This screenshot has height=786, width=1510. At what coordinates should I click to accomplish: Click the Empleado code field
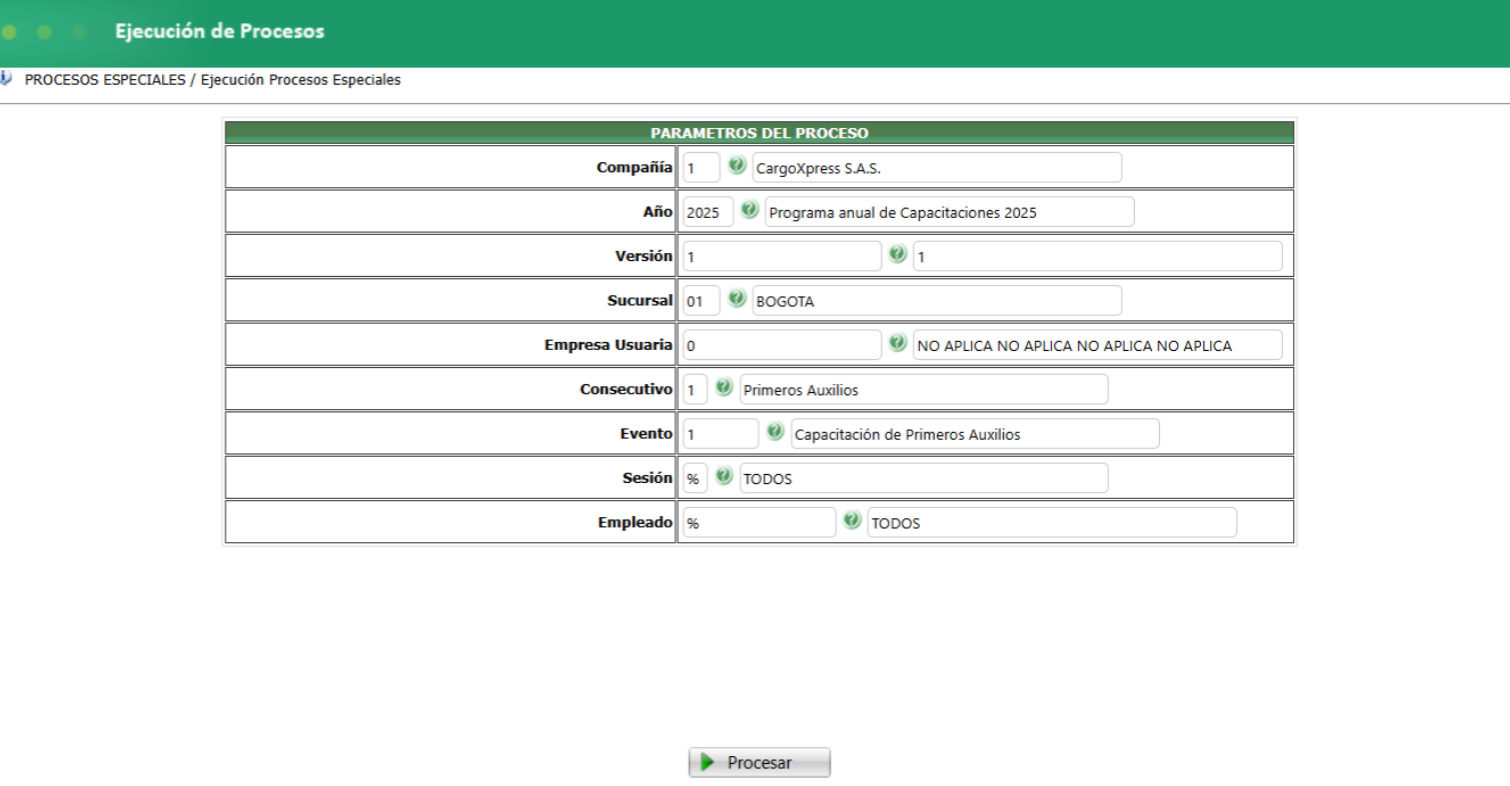[759, 522]
